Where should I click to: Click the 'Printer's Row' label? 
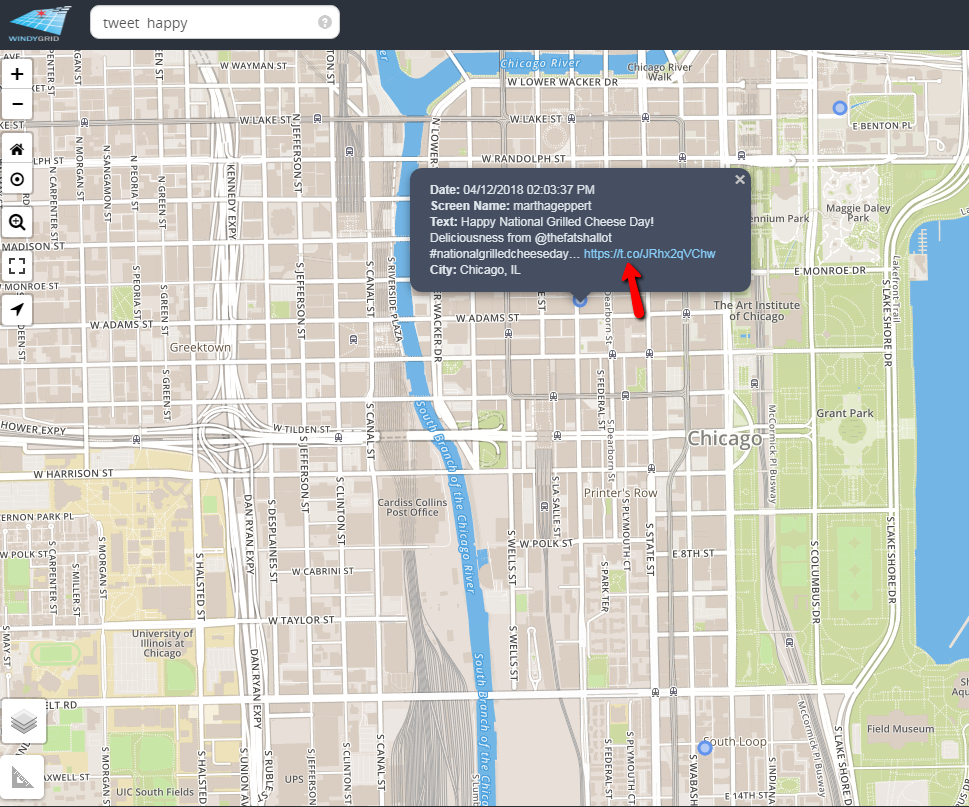tap(620, 493)
